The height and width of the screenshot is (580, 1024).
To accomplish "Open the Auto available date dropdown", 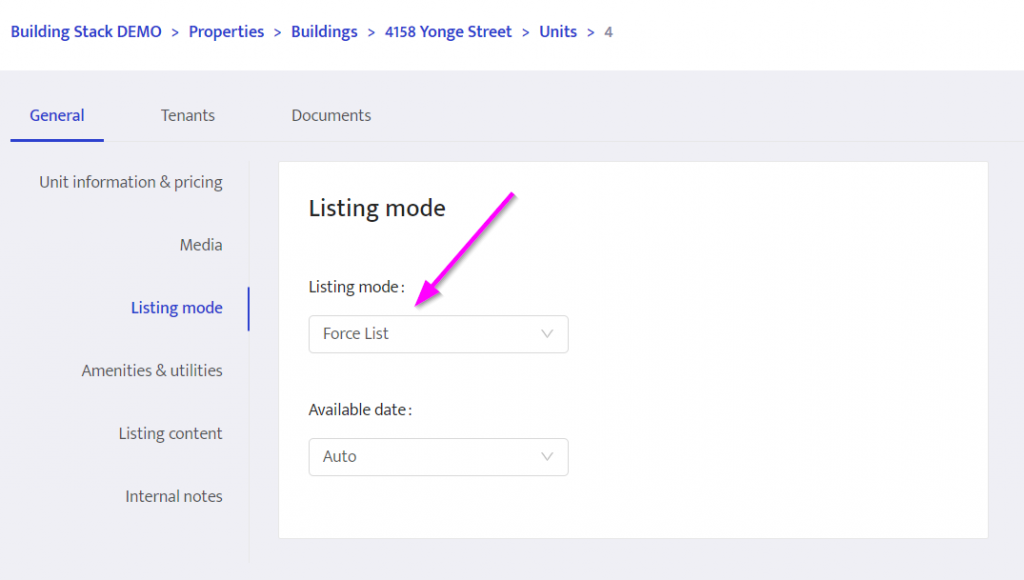I will pyautogui.click(x=438, y=457).
